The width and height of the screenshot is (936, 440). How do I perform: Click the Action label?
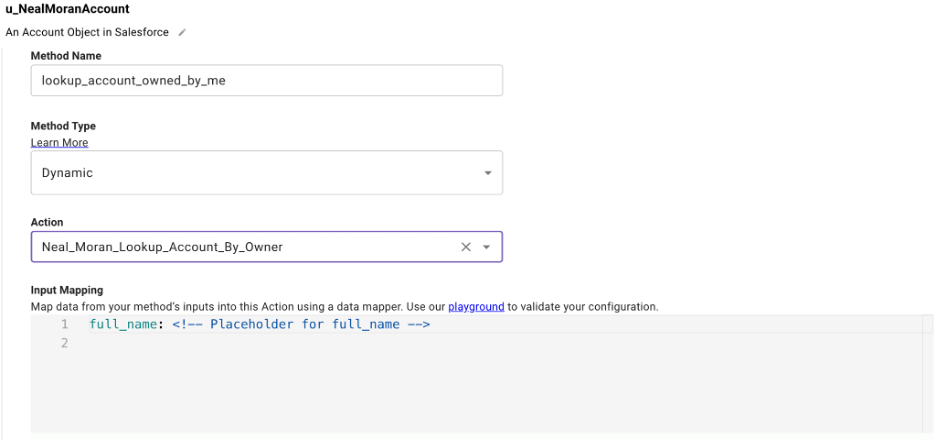[47, 222]
